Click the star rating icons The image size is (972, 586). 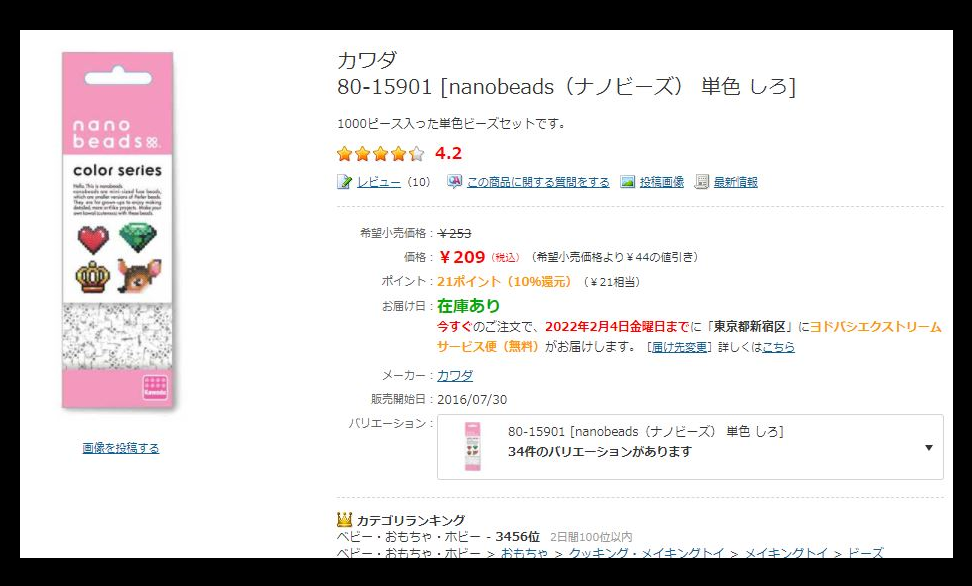click(381, 153)
